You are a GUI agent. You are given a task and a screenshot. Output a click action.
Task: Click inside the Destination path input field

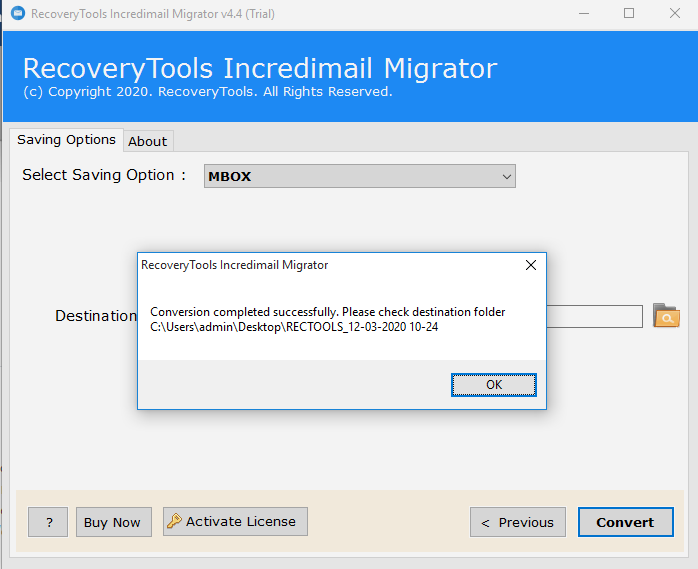click(594, 317)
